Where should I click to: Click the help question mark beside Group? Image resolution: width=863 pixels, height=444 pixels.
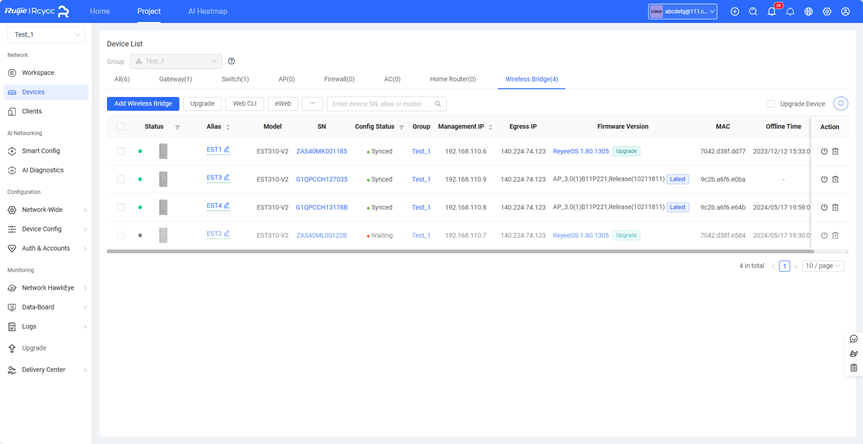point(232,61)
